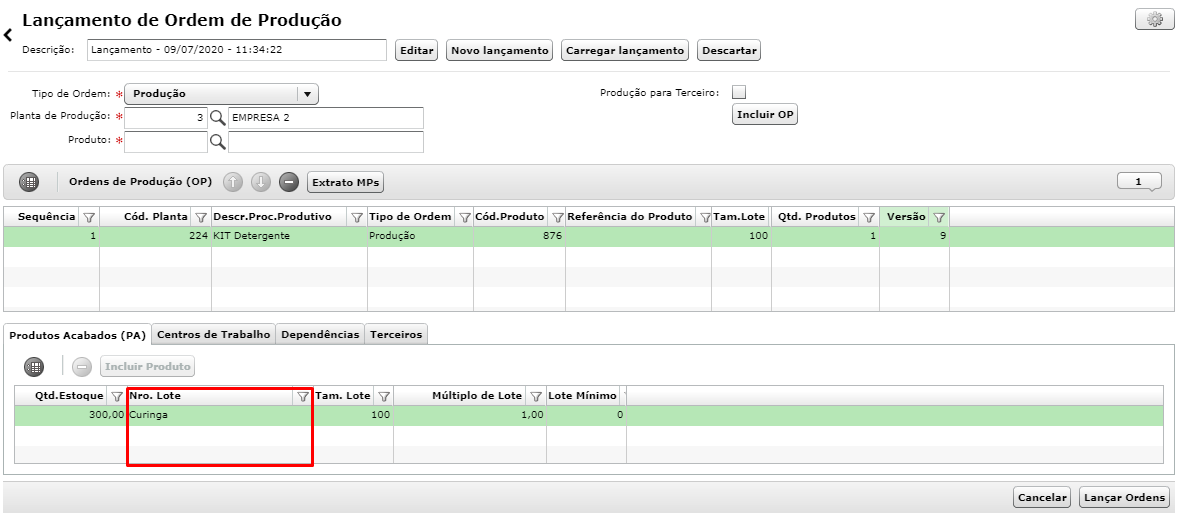The height and width of the screenshot is (515, 1179).
Task: Open settings via the gear icon
Action: click(x=1154, y=20)
